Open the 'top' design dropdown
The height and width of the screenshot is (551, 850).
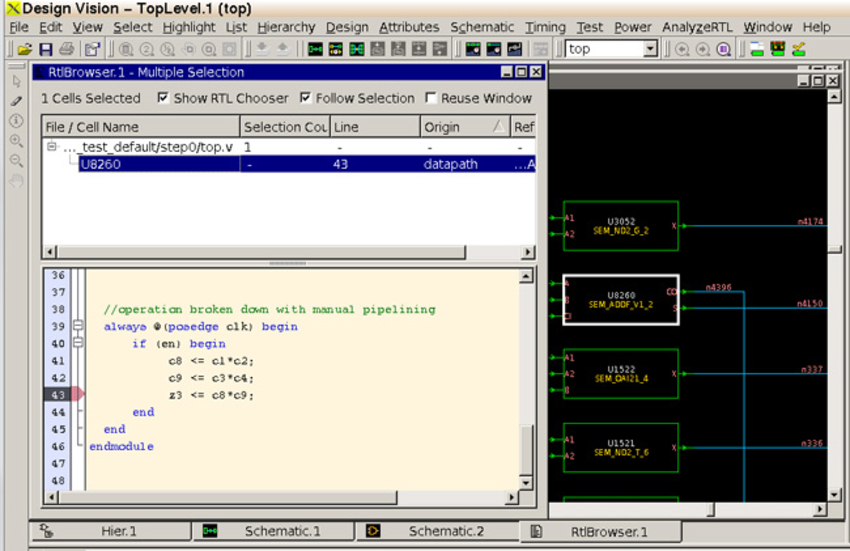point(649,48)
